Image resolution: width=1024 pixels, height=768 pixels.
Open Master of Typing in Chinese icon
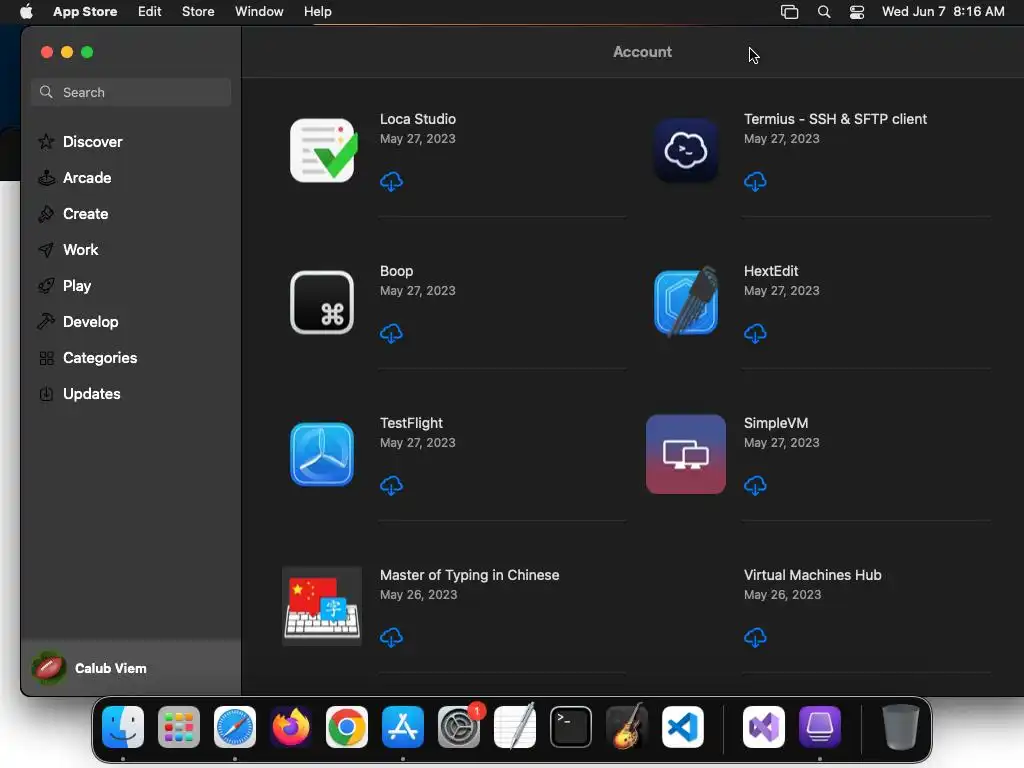[x=322, y=607]
